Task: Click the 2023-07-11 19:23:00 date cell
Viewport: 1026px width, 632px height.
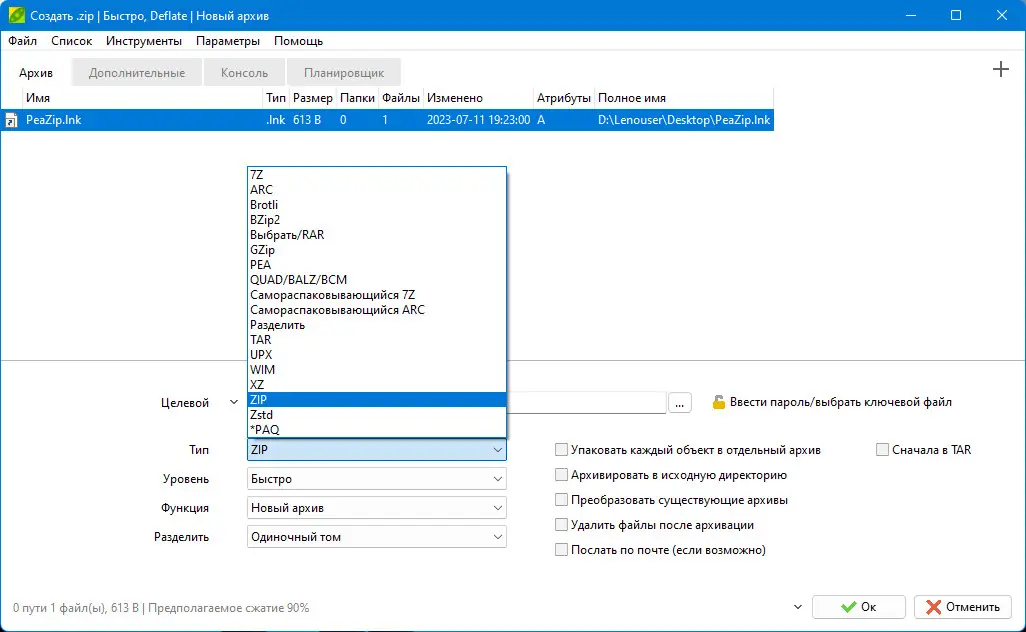Action: click(x=478, y=120)
